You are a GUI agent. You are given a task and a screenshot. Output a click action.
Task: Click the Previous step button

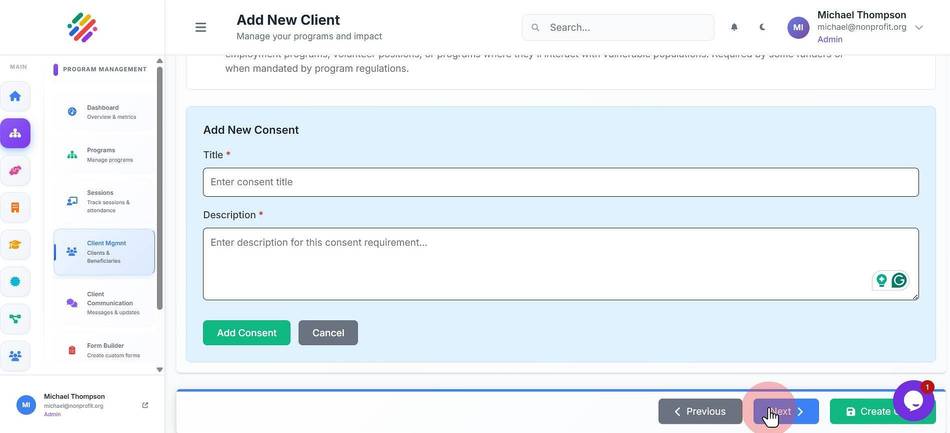pos(700,411)
